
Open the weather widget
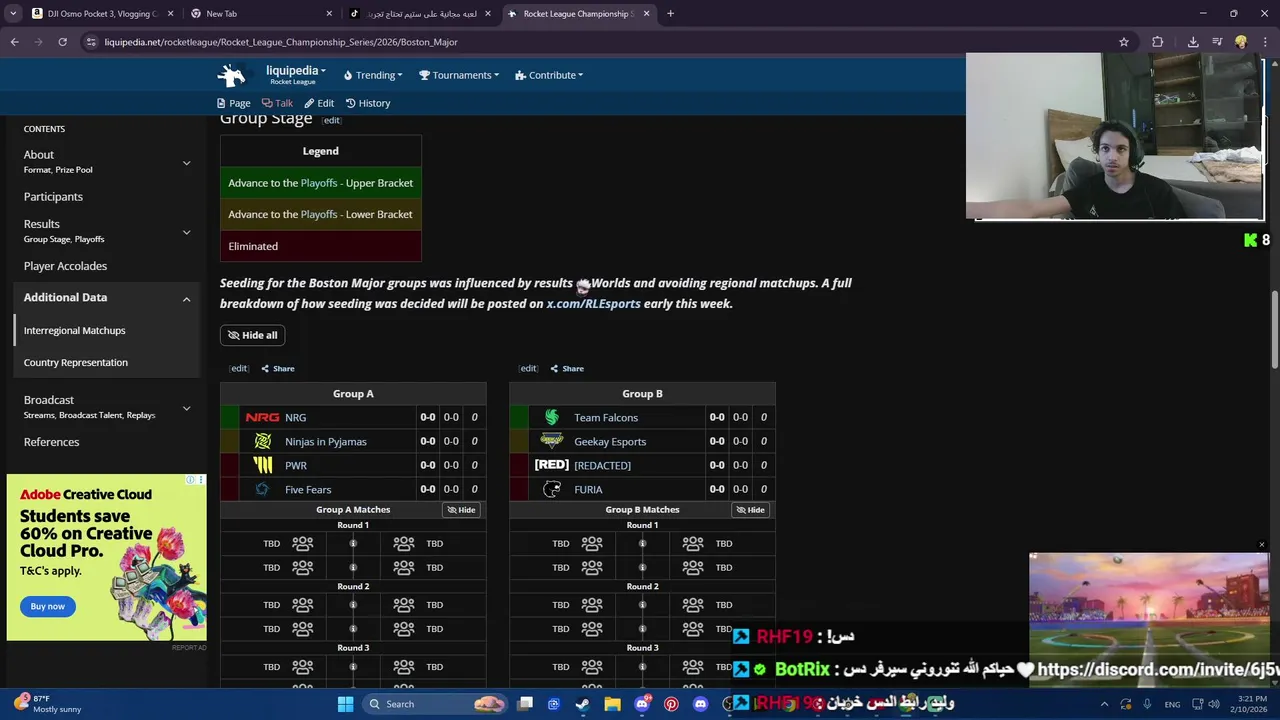coord(47,704)
